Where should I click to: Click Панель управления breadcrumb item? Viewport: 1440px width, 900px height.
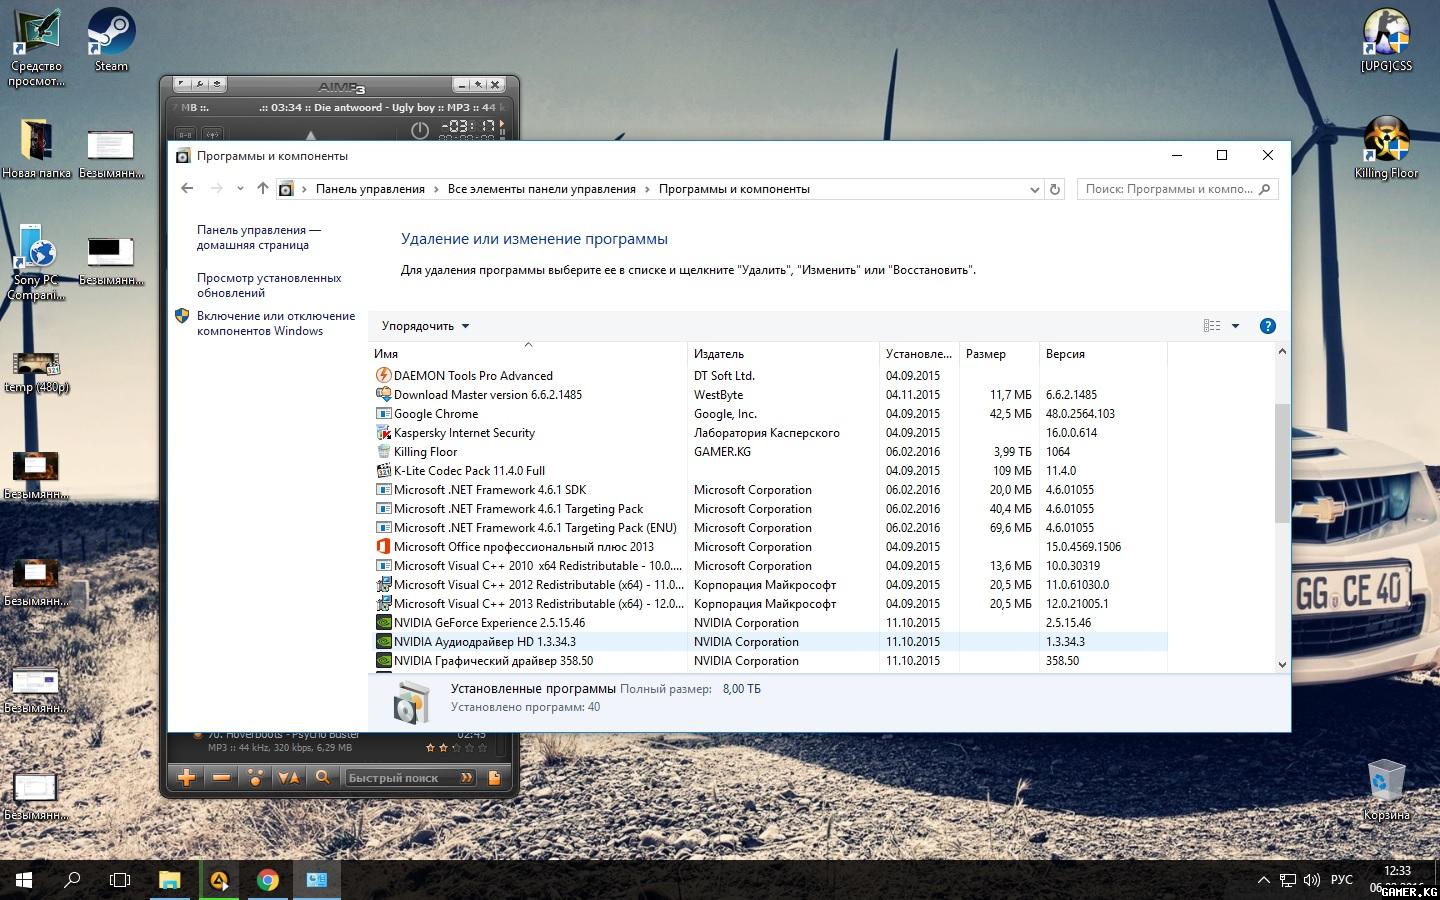[x=370, y=189]
